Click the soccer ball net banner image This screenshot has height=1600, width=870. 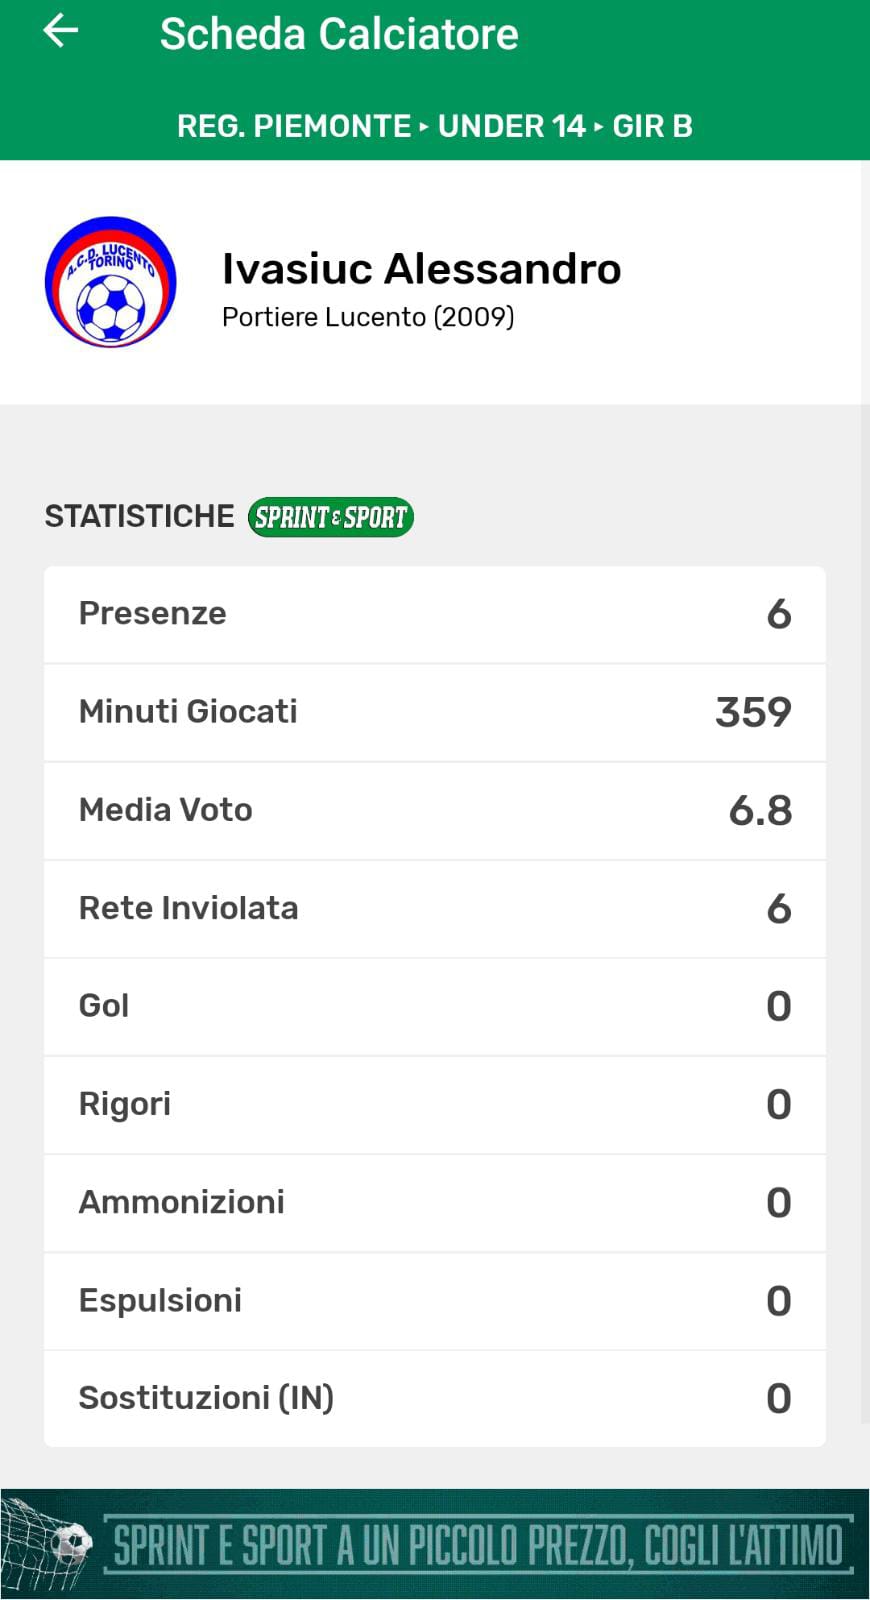50,1544
